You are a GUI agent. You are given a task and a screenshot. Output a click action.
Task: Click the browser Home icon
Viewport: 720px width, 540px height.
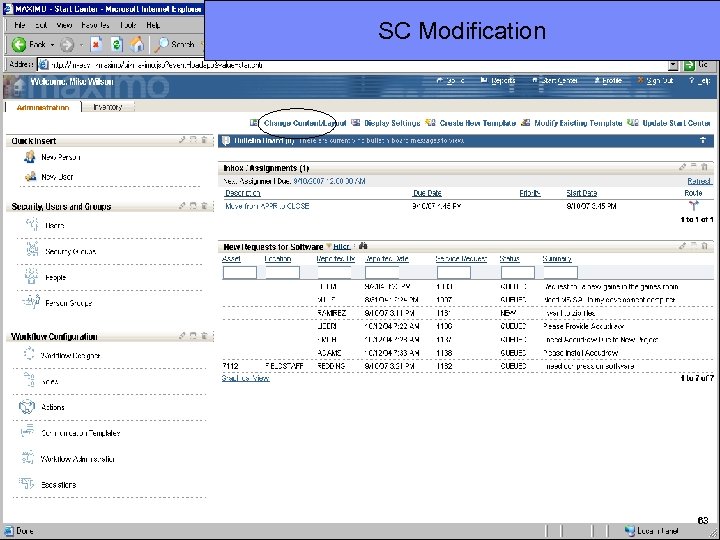(136, 45)
